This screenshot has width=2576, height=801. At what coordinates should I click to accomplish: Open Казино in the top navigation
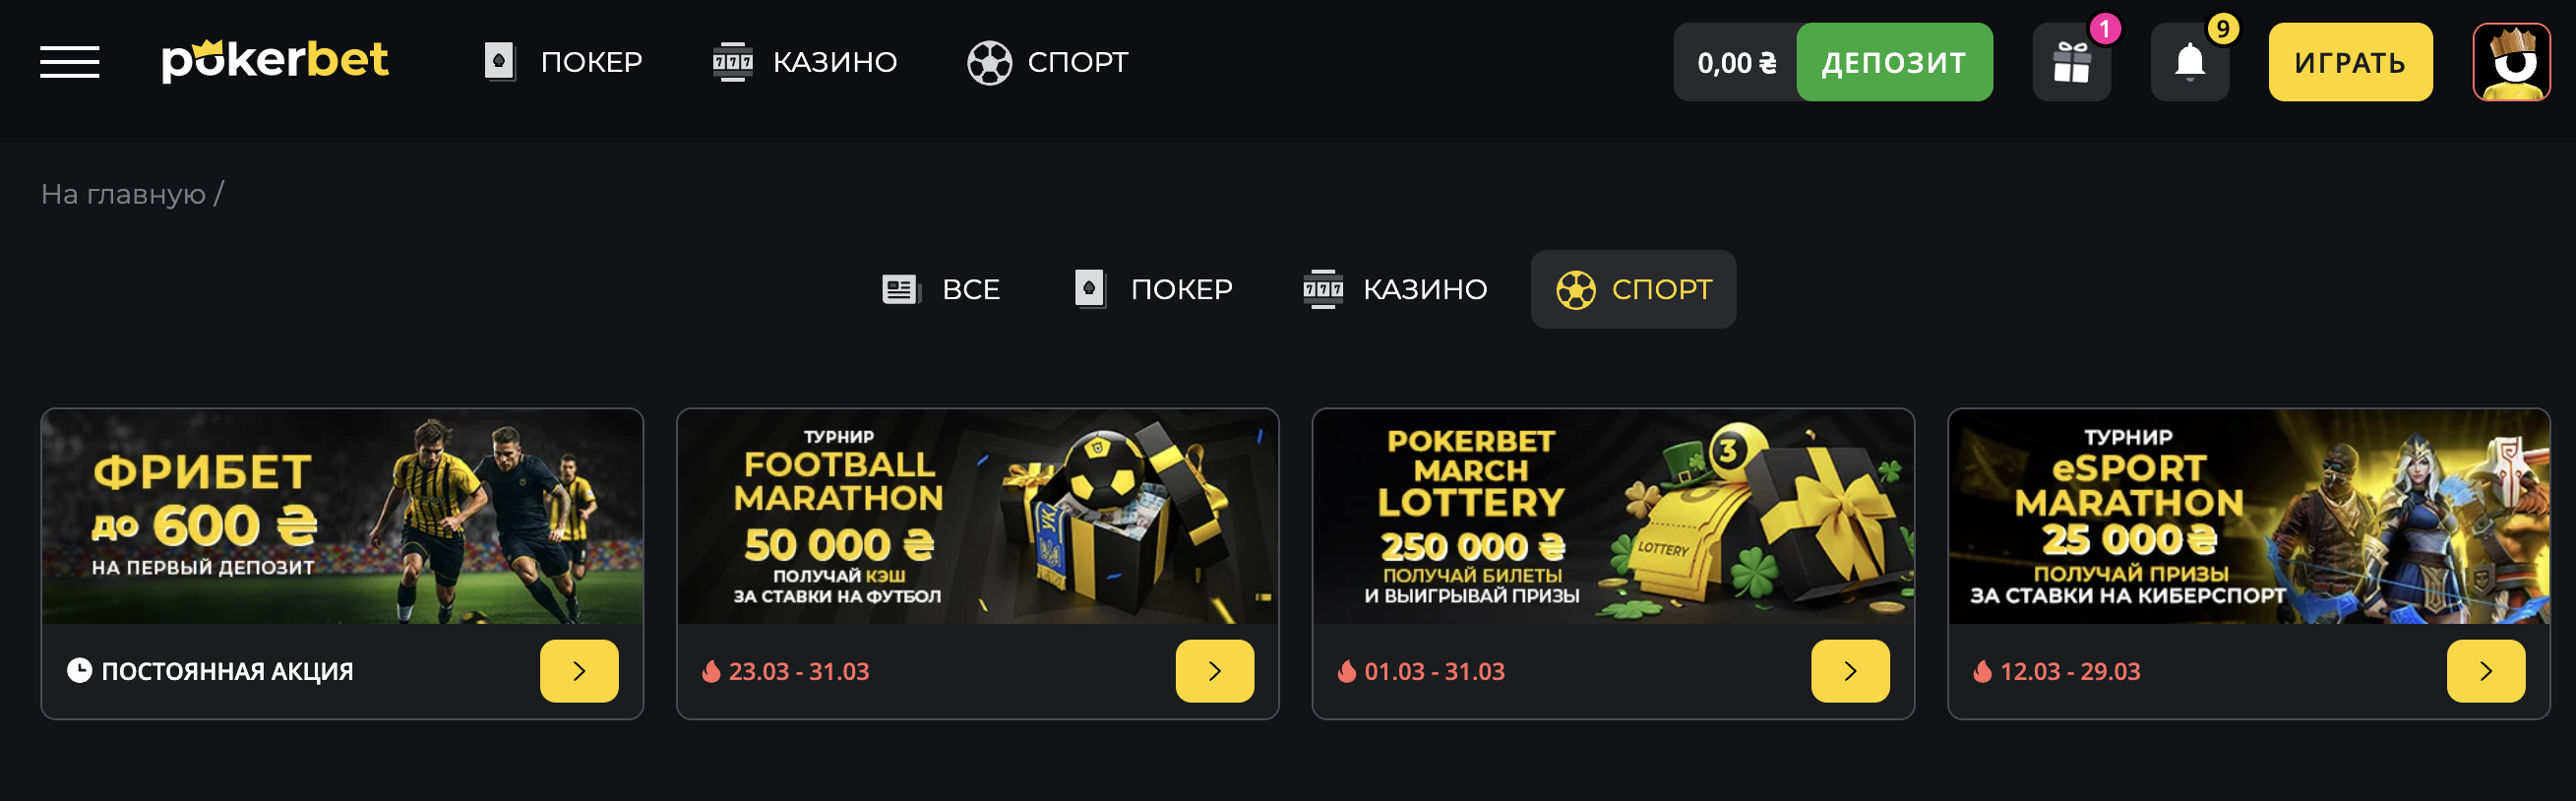[805, 62]
